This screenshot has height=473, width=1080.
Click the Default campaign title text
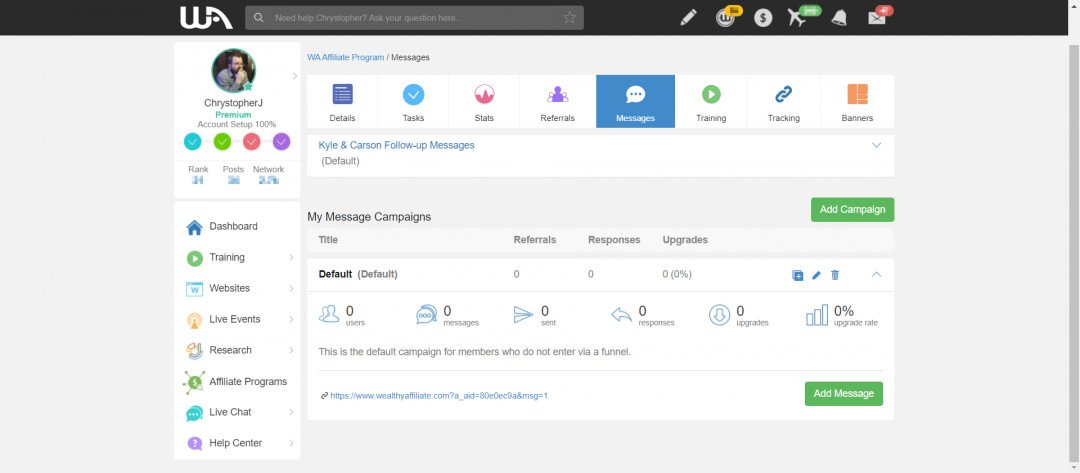pyautogui.click(x=335, y=274)
